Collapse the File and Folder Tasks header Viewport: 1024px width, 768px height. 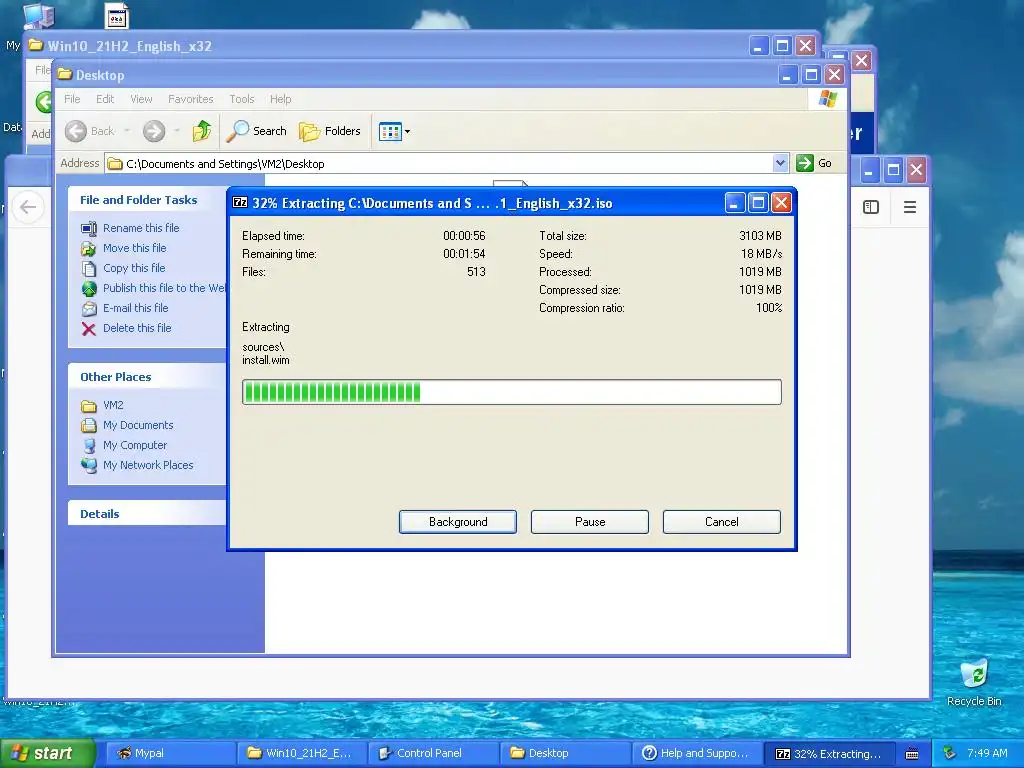(147, 200)
